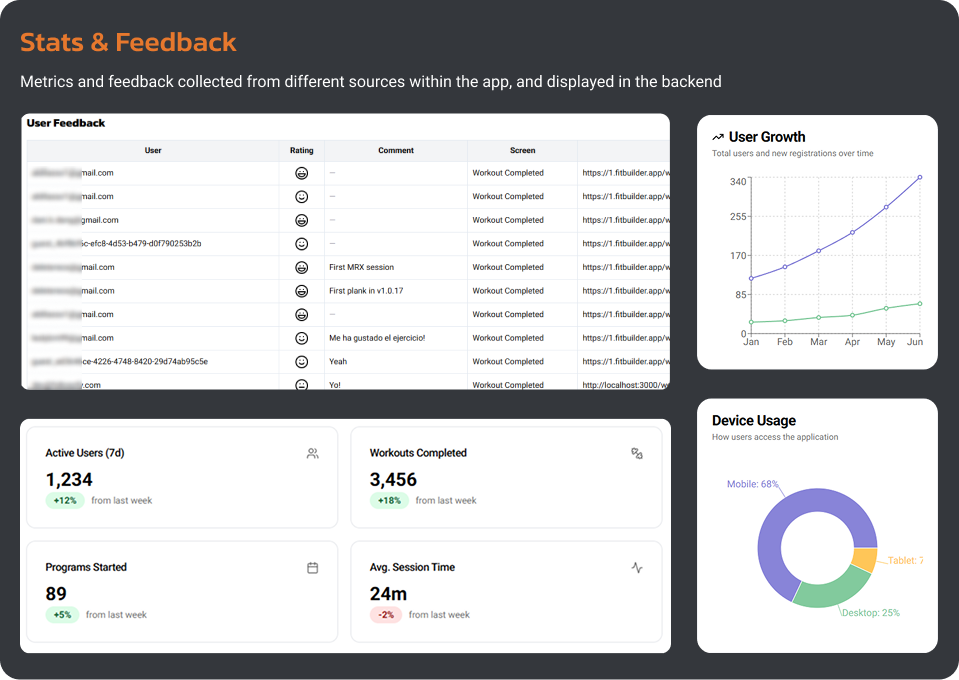Click the purple line's Jun data point
The width and height of the screenshot is (959, 680).
tap(919, 177)
